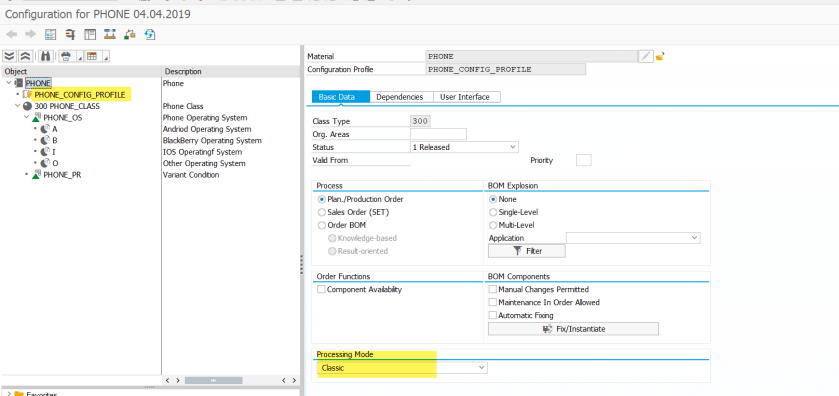This screenshot has height=396, width=839.
Task: Click 'Variant Condition' description text
Action: pos(190,174)
